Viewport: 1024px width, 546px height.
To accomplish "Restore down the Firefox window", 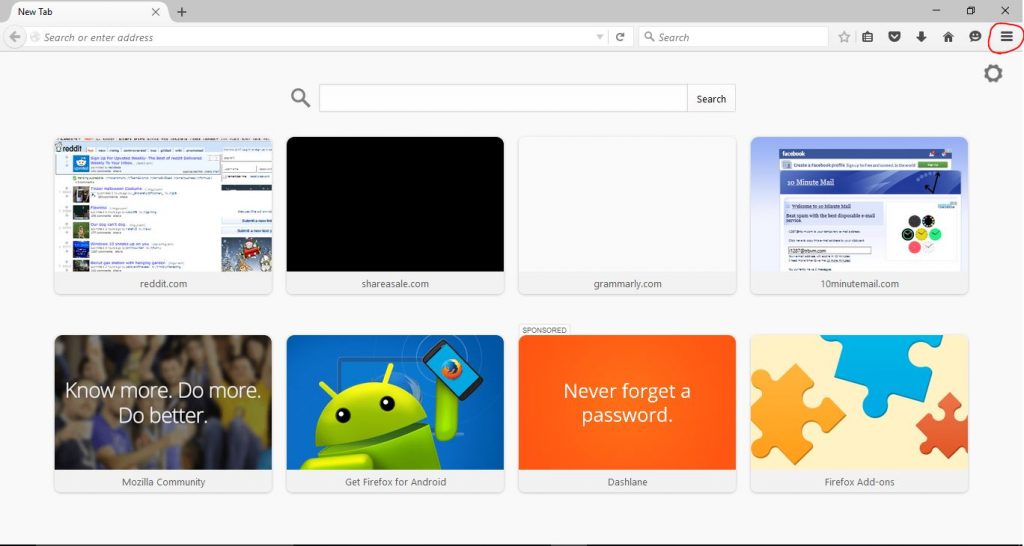I will [x=971, y=10].
